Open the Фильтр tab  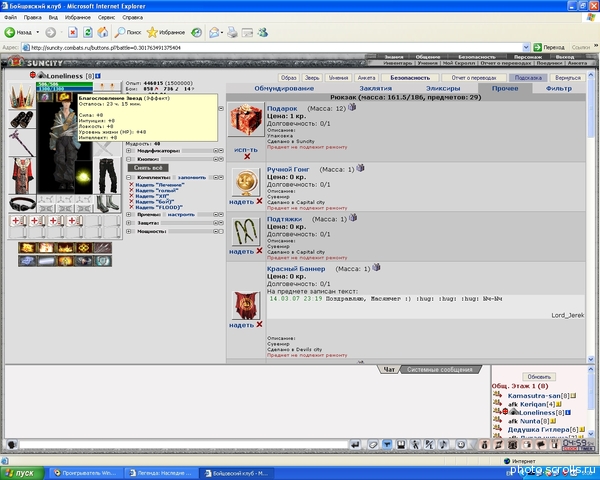coord(559,88)
